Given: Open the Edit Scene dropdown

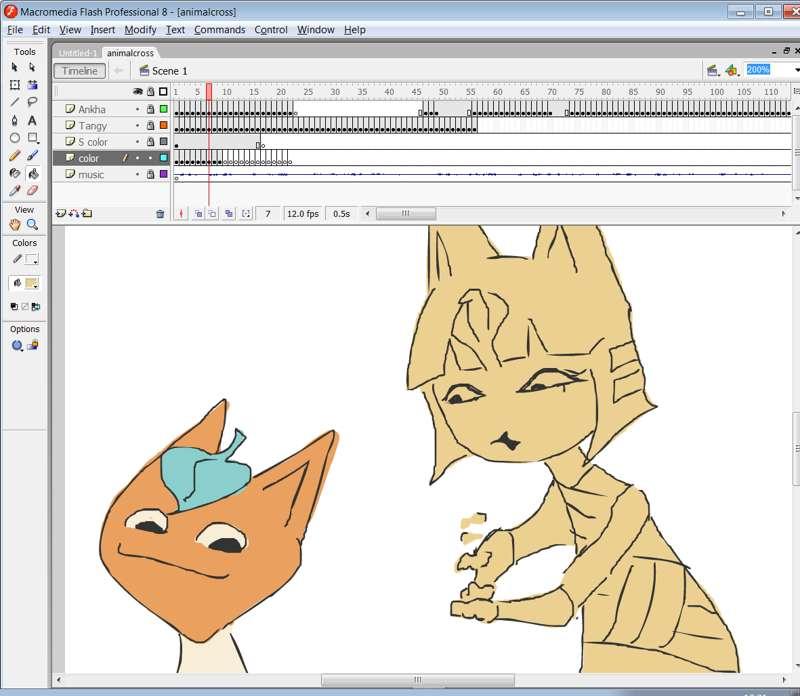Looking at the screenshot, I should point(713,70).
